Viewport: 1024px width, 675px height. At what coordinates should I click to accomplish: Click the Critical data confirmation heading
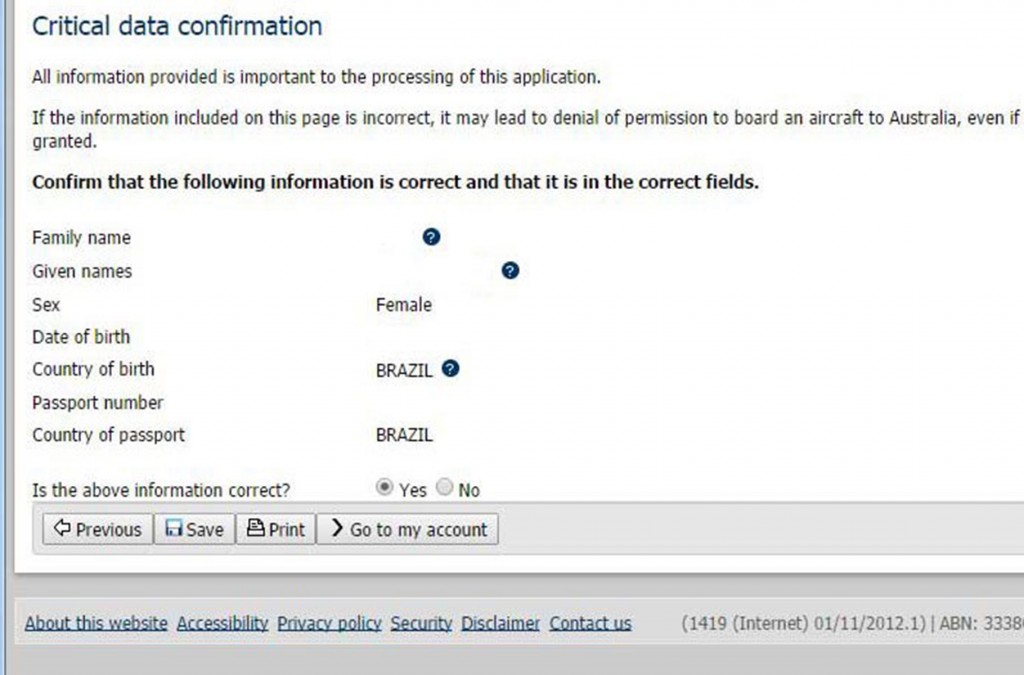(177, 26)
